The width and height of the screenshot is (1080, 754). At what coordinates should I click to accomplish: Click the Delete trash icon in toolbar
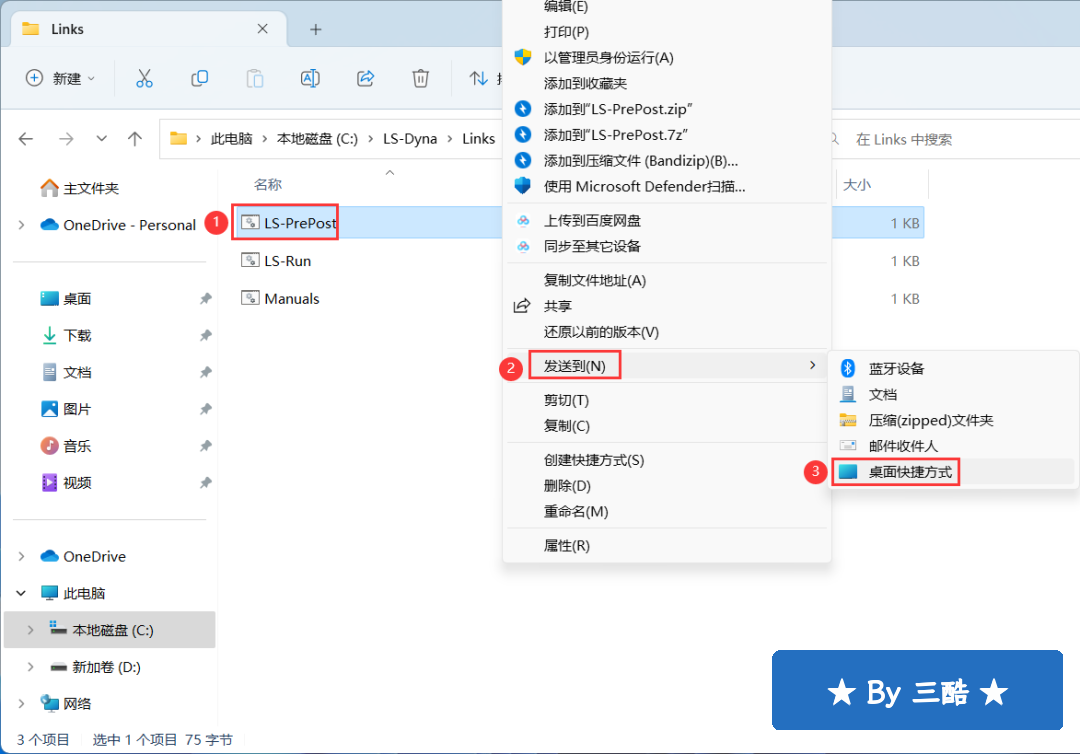420,78
